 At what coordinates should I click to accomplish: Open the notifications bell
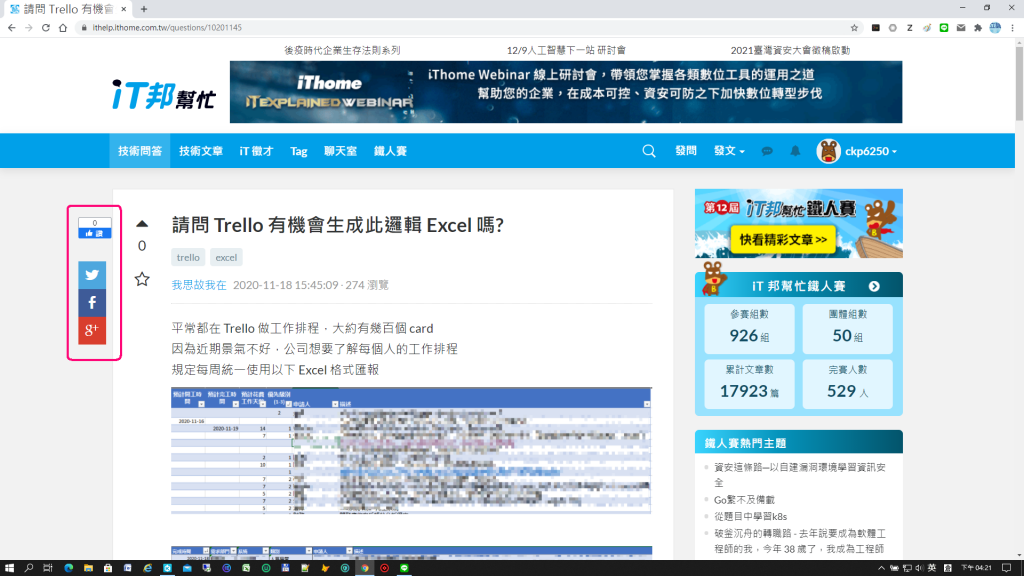pos(795,151)
